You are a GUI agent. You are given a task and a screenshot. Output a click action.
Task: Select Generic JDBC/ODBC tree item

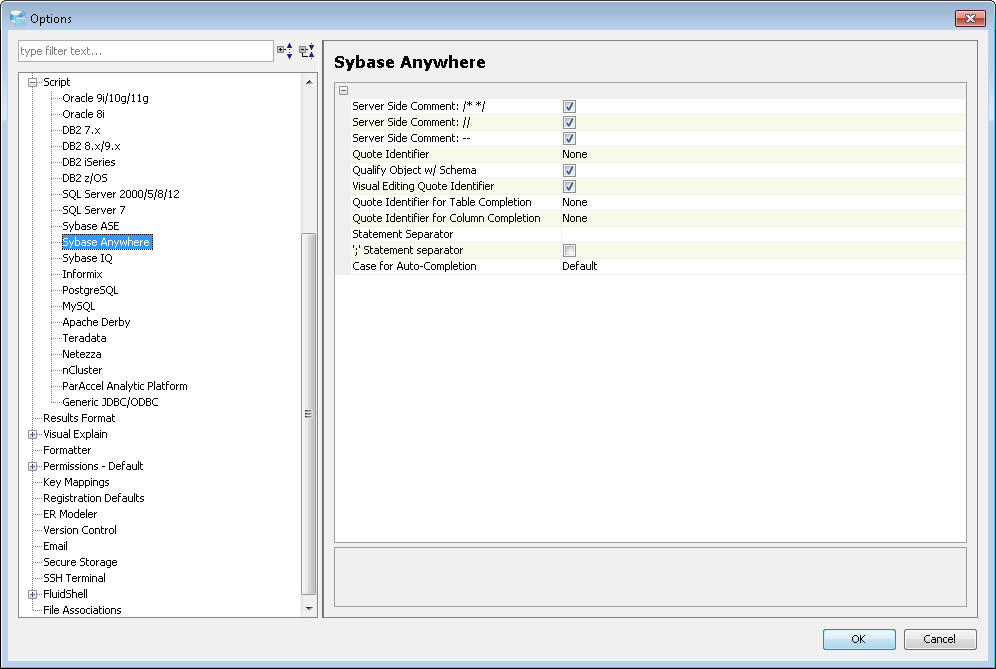coord(111,402)
